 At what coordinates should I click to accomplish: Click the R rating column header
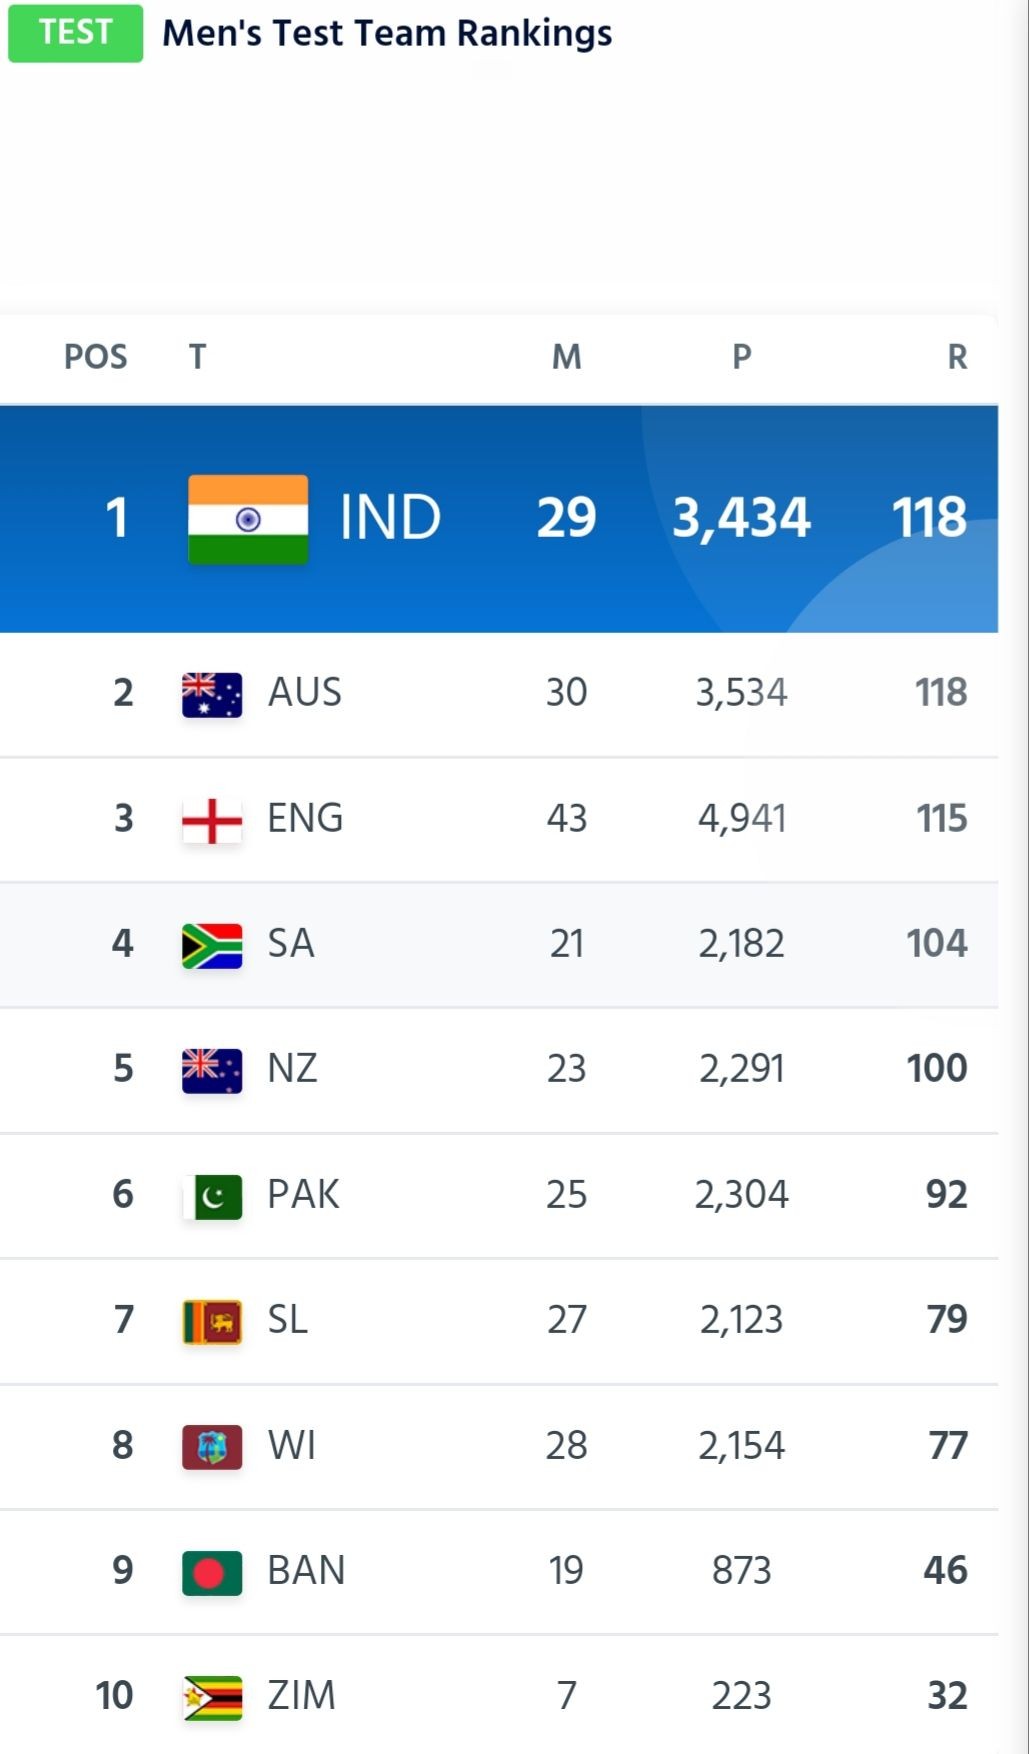point(957,357)
